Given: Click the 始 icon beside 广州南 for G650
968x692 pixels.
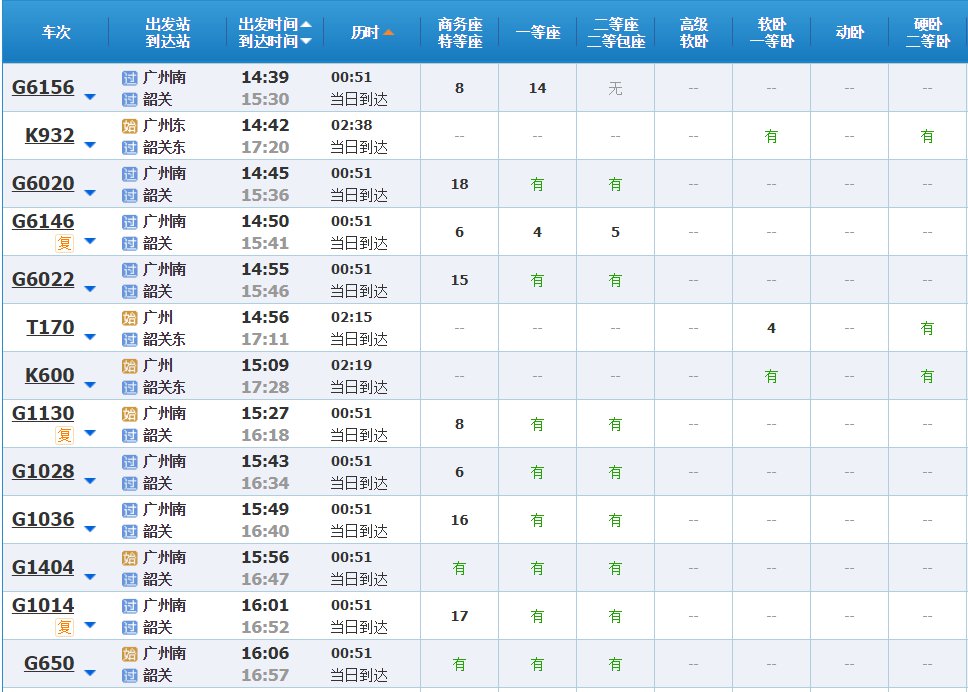Looking at the screenshot, I should [129, 653].
